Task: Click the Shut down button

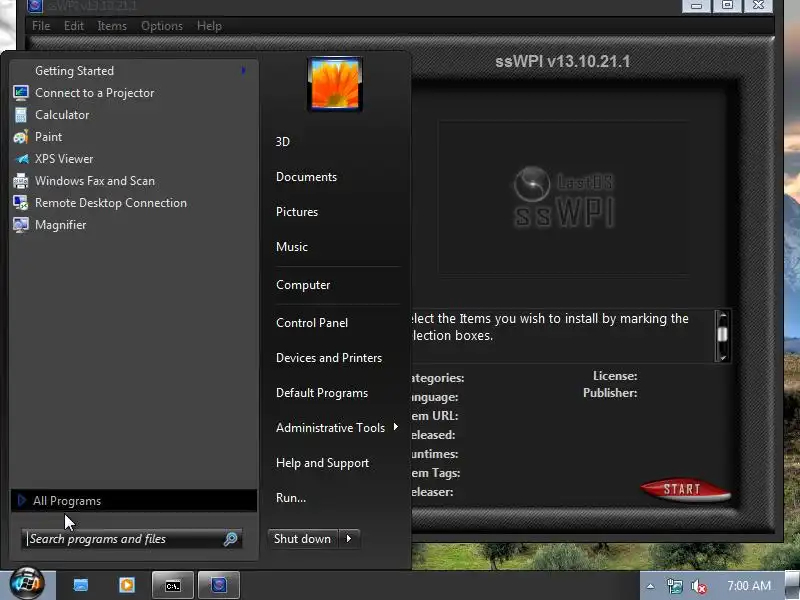Action: 303,539
